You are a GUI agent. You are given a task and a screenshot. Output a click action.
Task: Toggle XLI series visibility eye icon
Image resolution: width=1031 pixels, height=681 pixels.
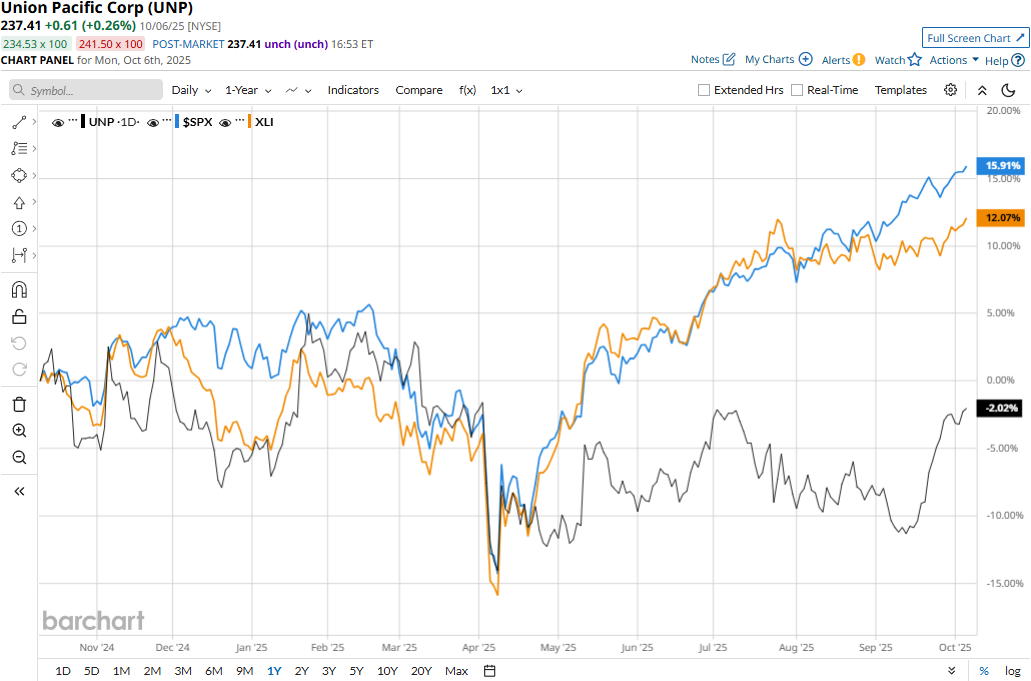coord(226,122)
